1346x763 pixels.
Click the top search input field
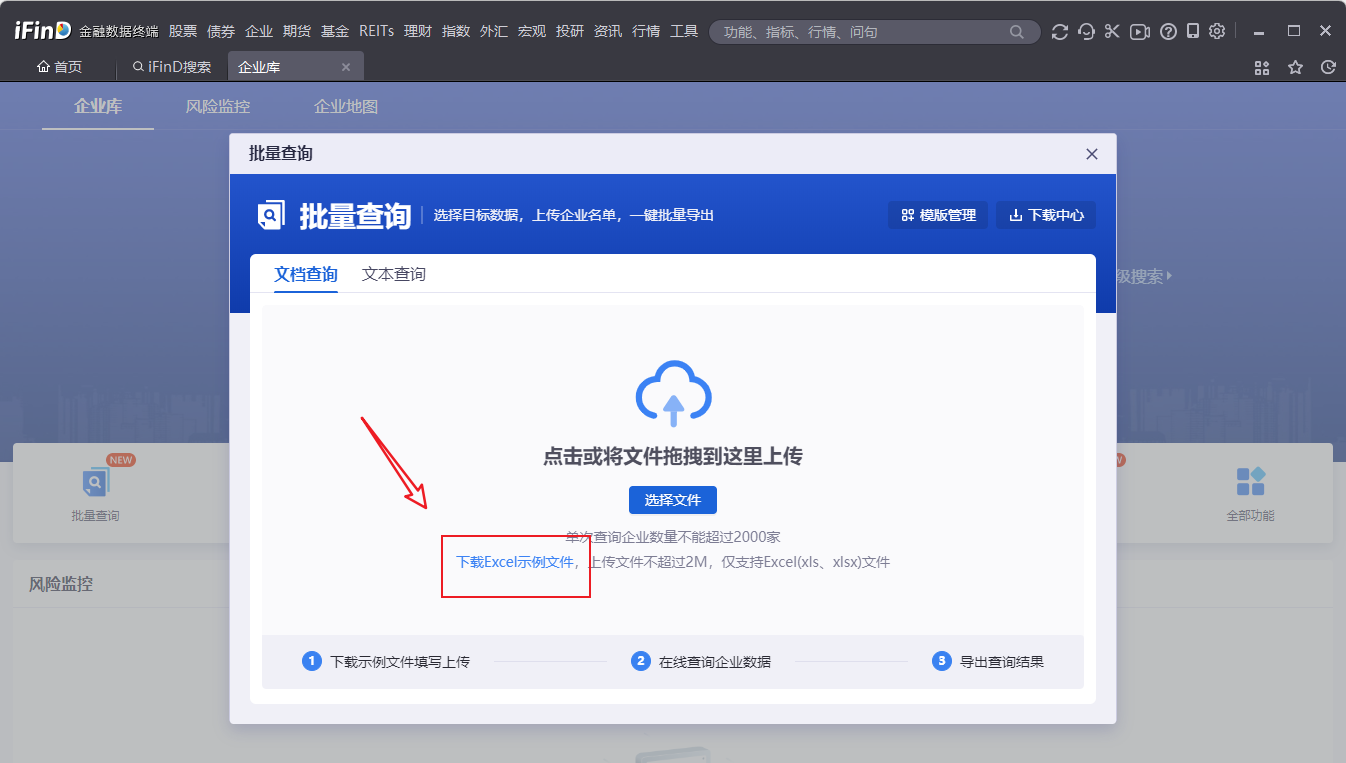tap(860, 32)
